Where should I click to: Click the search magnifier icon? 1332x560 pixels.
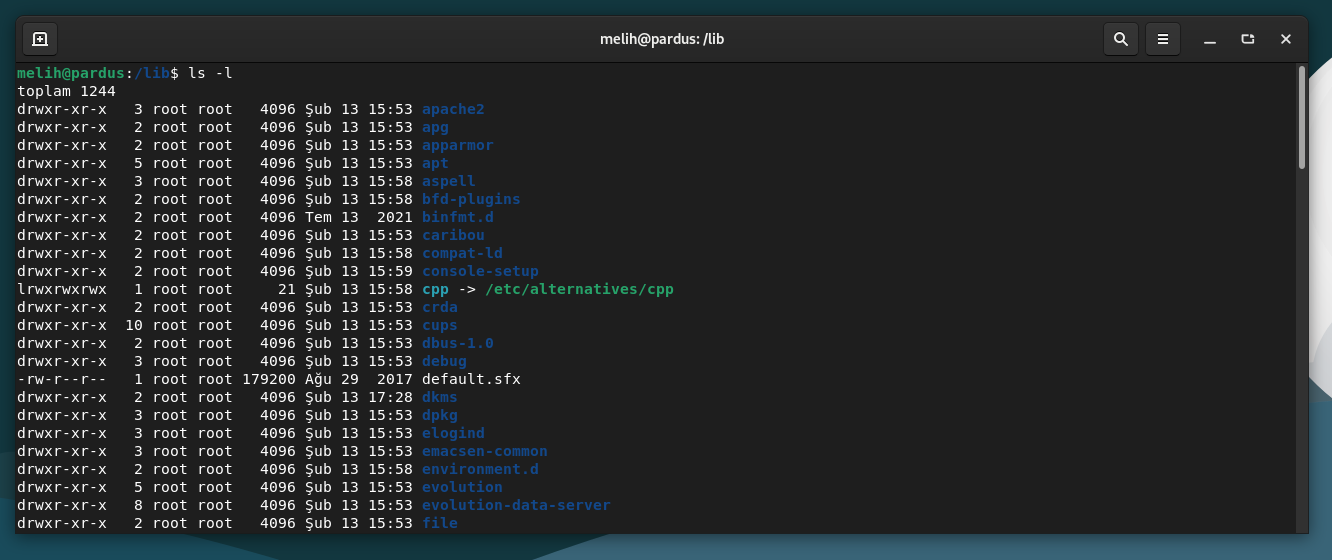(x=1121, y=39)
